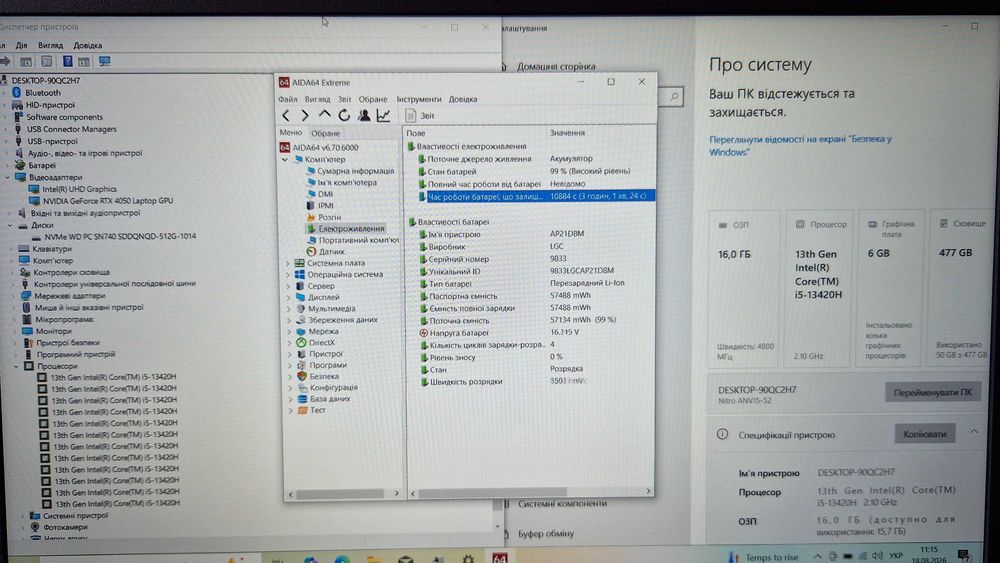Open Домашня сторінка in Settings

(x=555, y=66)
